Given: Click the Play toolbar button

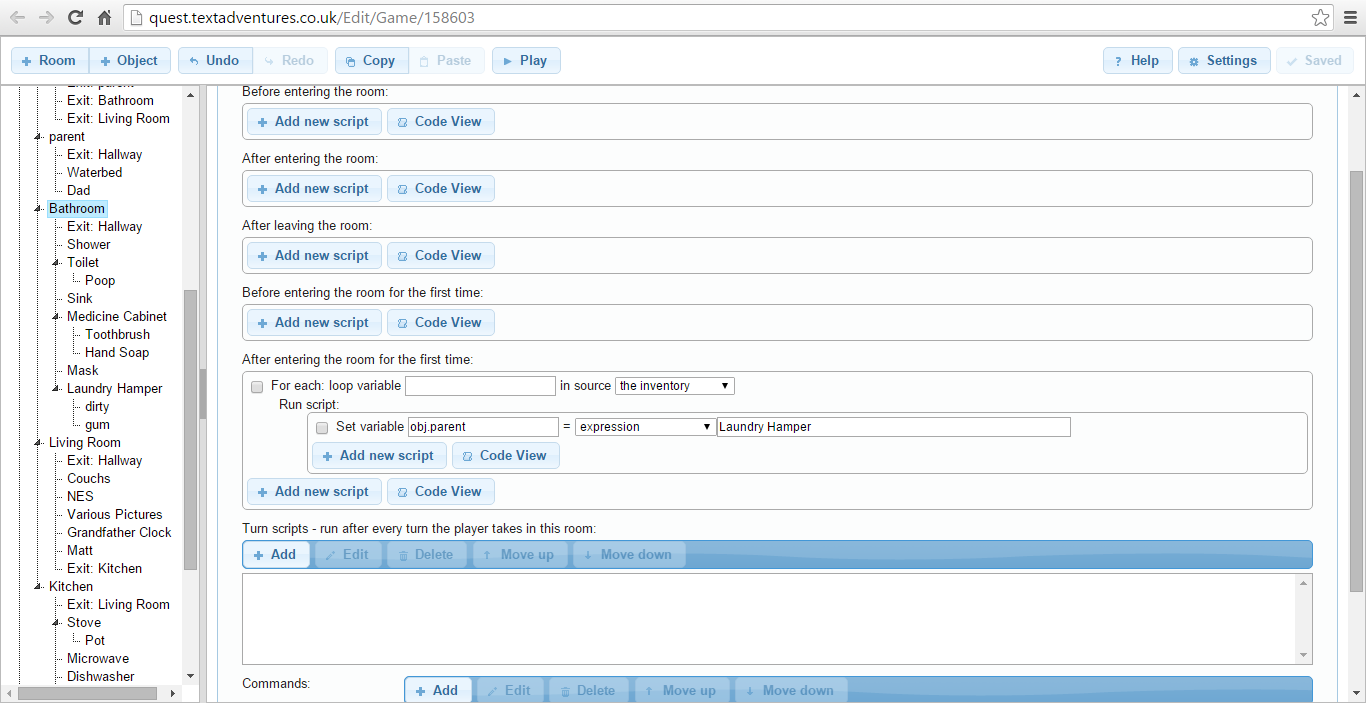Looking at the screenshot, I should 526,61.
